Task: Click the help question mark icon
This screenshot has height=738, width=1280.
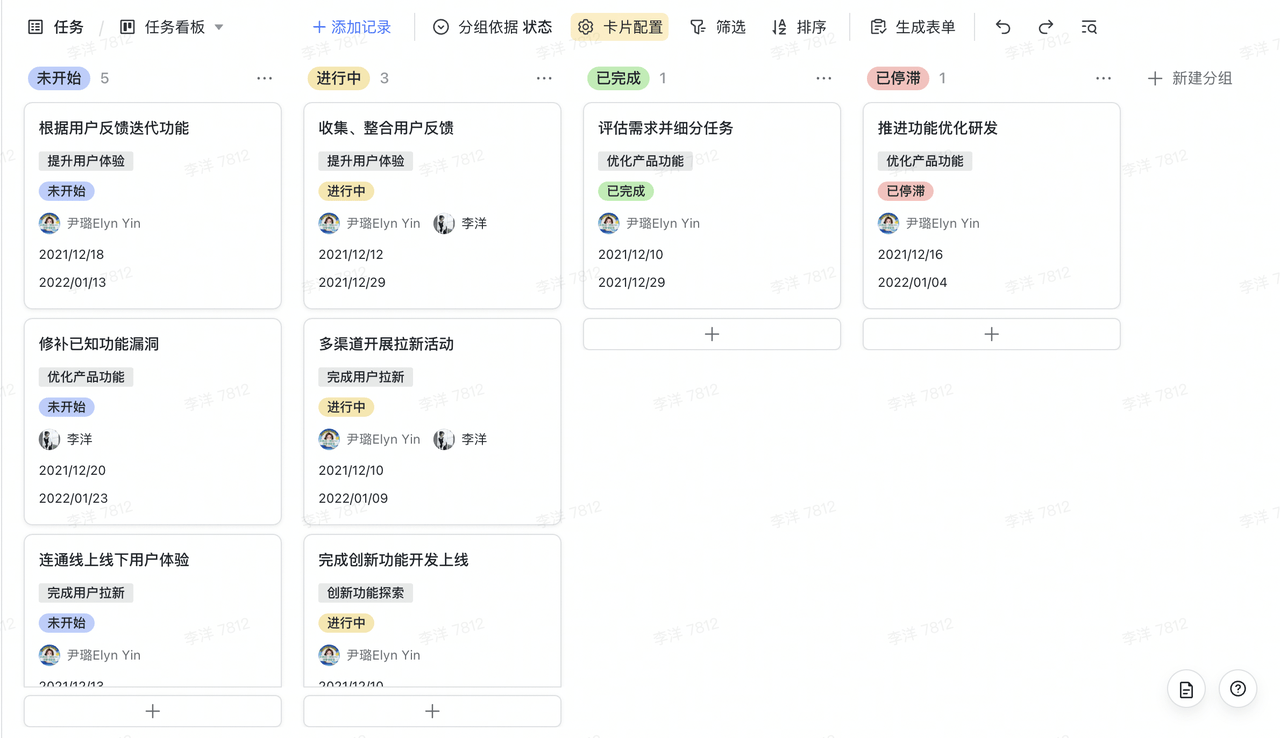Action: coord(1238,689)
